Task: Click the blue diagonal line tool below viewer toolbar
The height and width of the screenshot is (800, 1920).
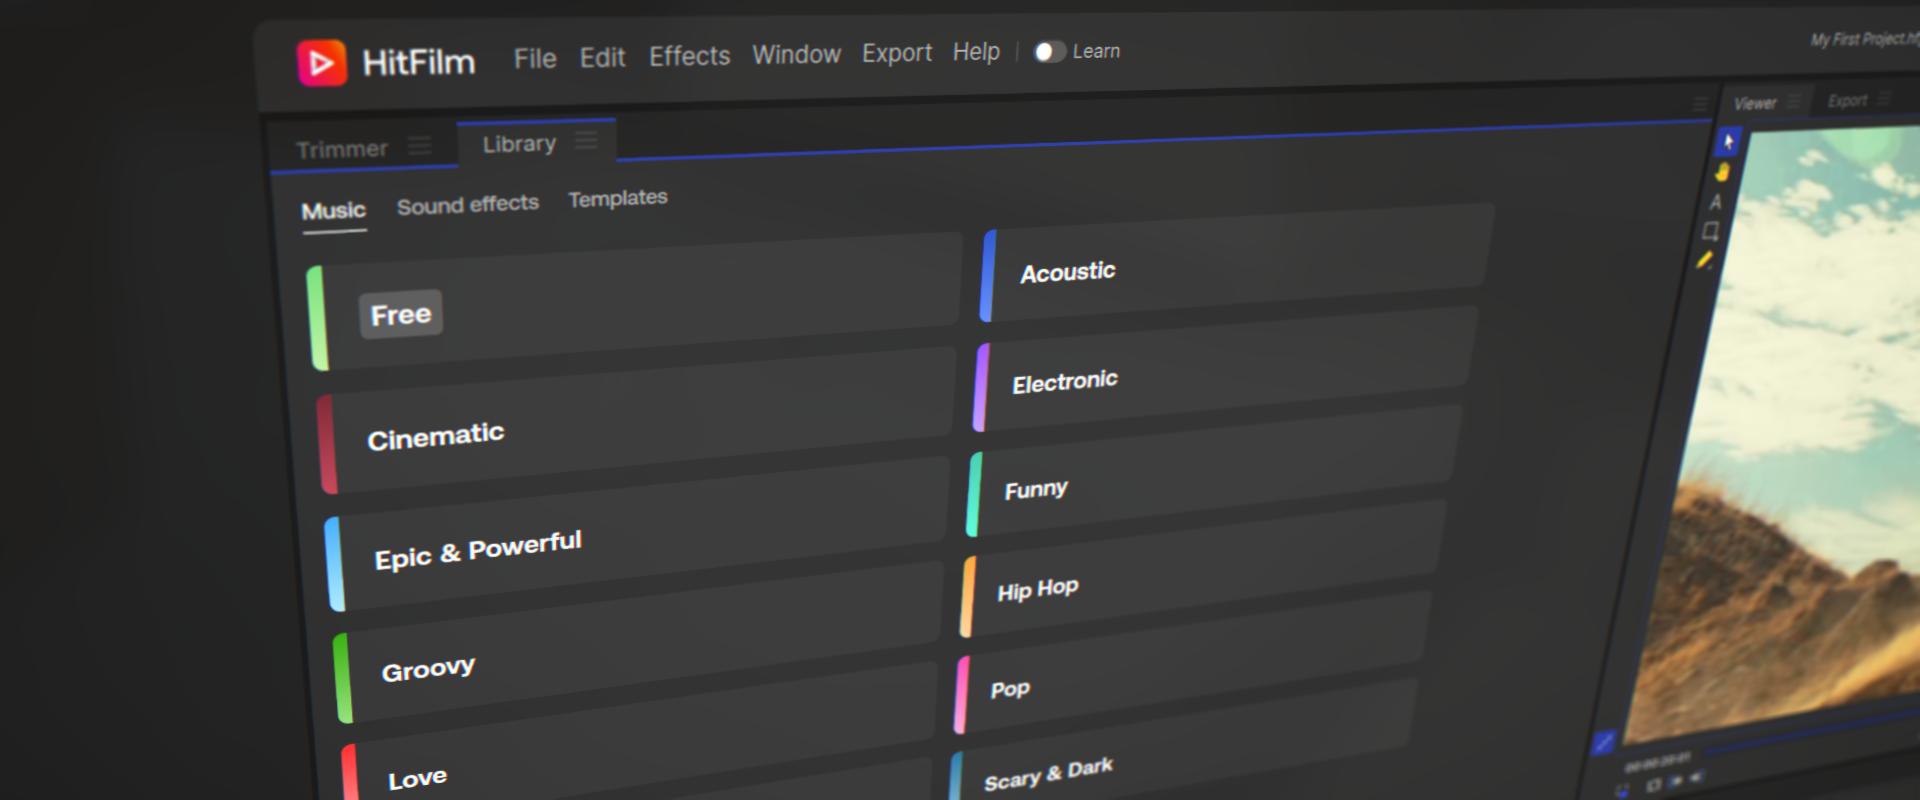Action: point(1603,743)
